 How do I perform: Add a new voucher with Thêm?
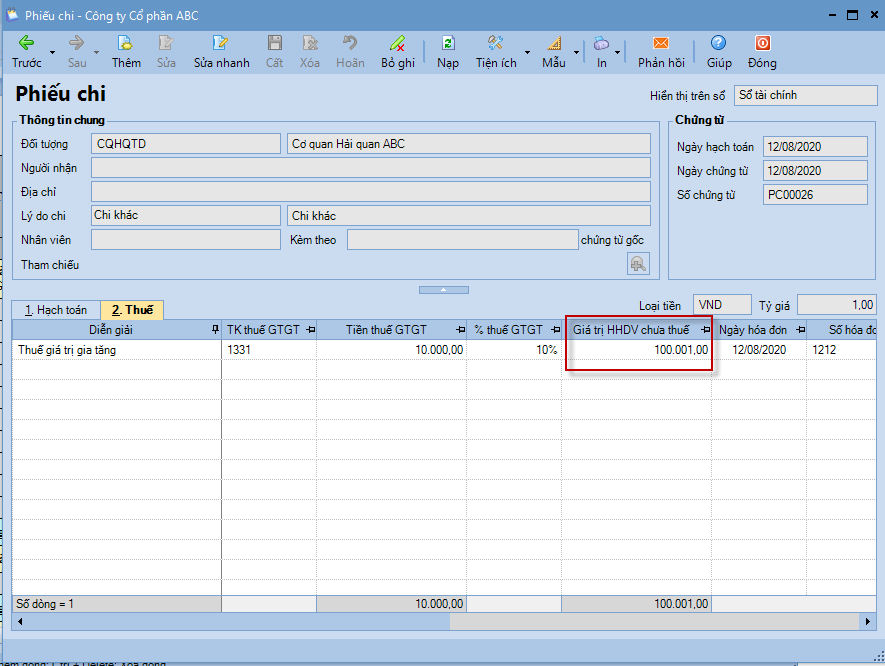click(126, 51)
